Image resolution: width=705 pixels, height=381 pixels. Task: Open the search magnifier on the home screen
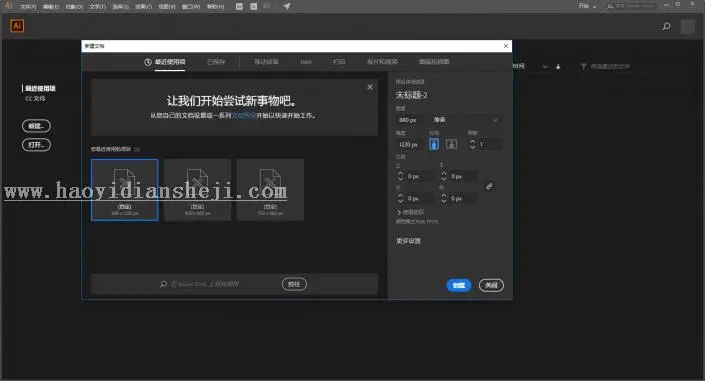666,27
